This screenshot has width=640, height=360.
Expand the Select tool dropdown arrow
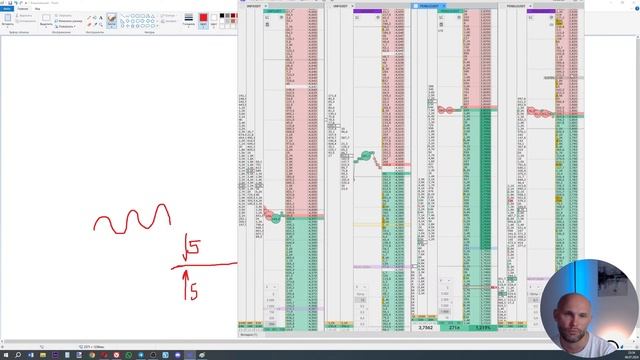click(x=46, y=27)
